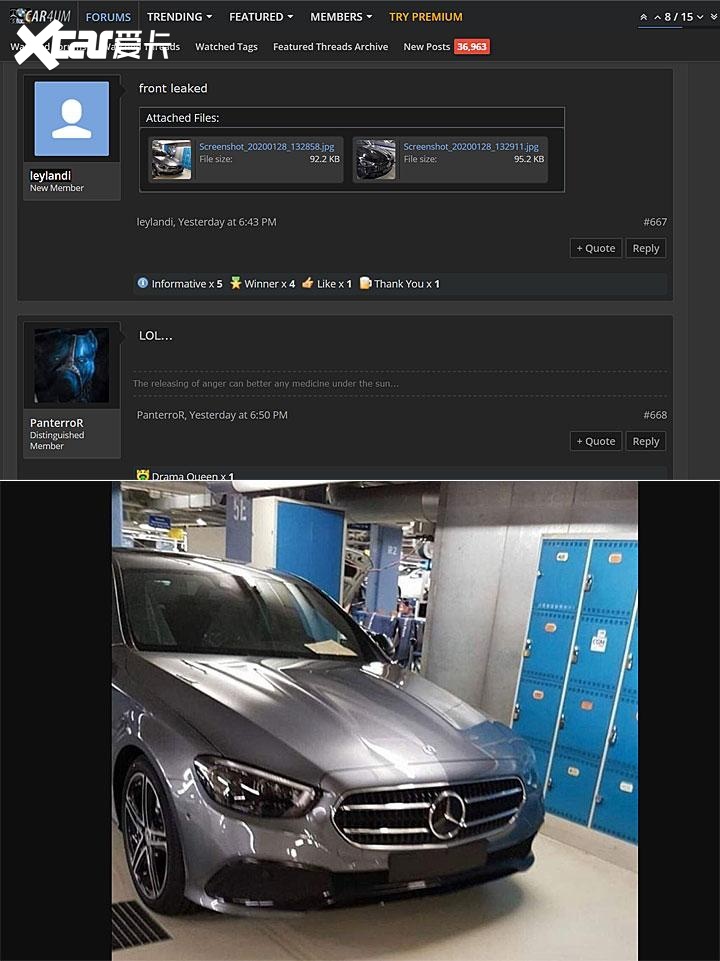Open the Try Premium menu item

coord(426,17)
